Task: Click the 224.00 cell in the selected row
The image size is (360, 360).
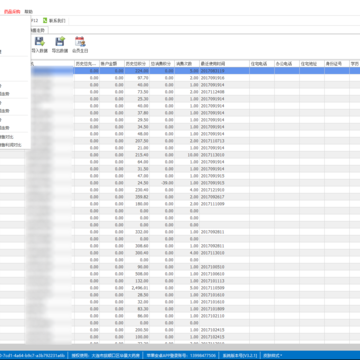Action: pos(137,71)
